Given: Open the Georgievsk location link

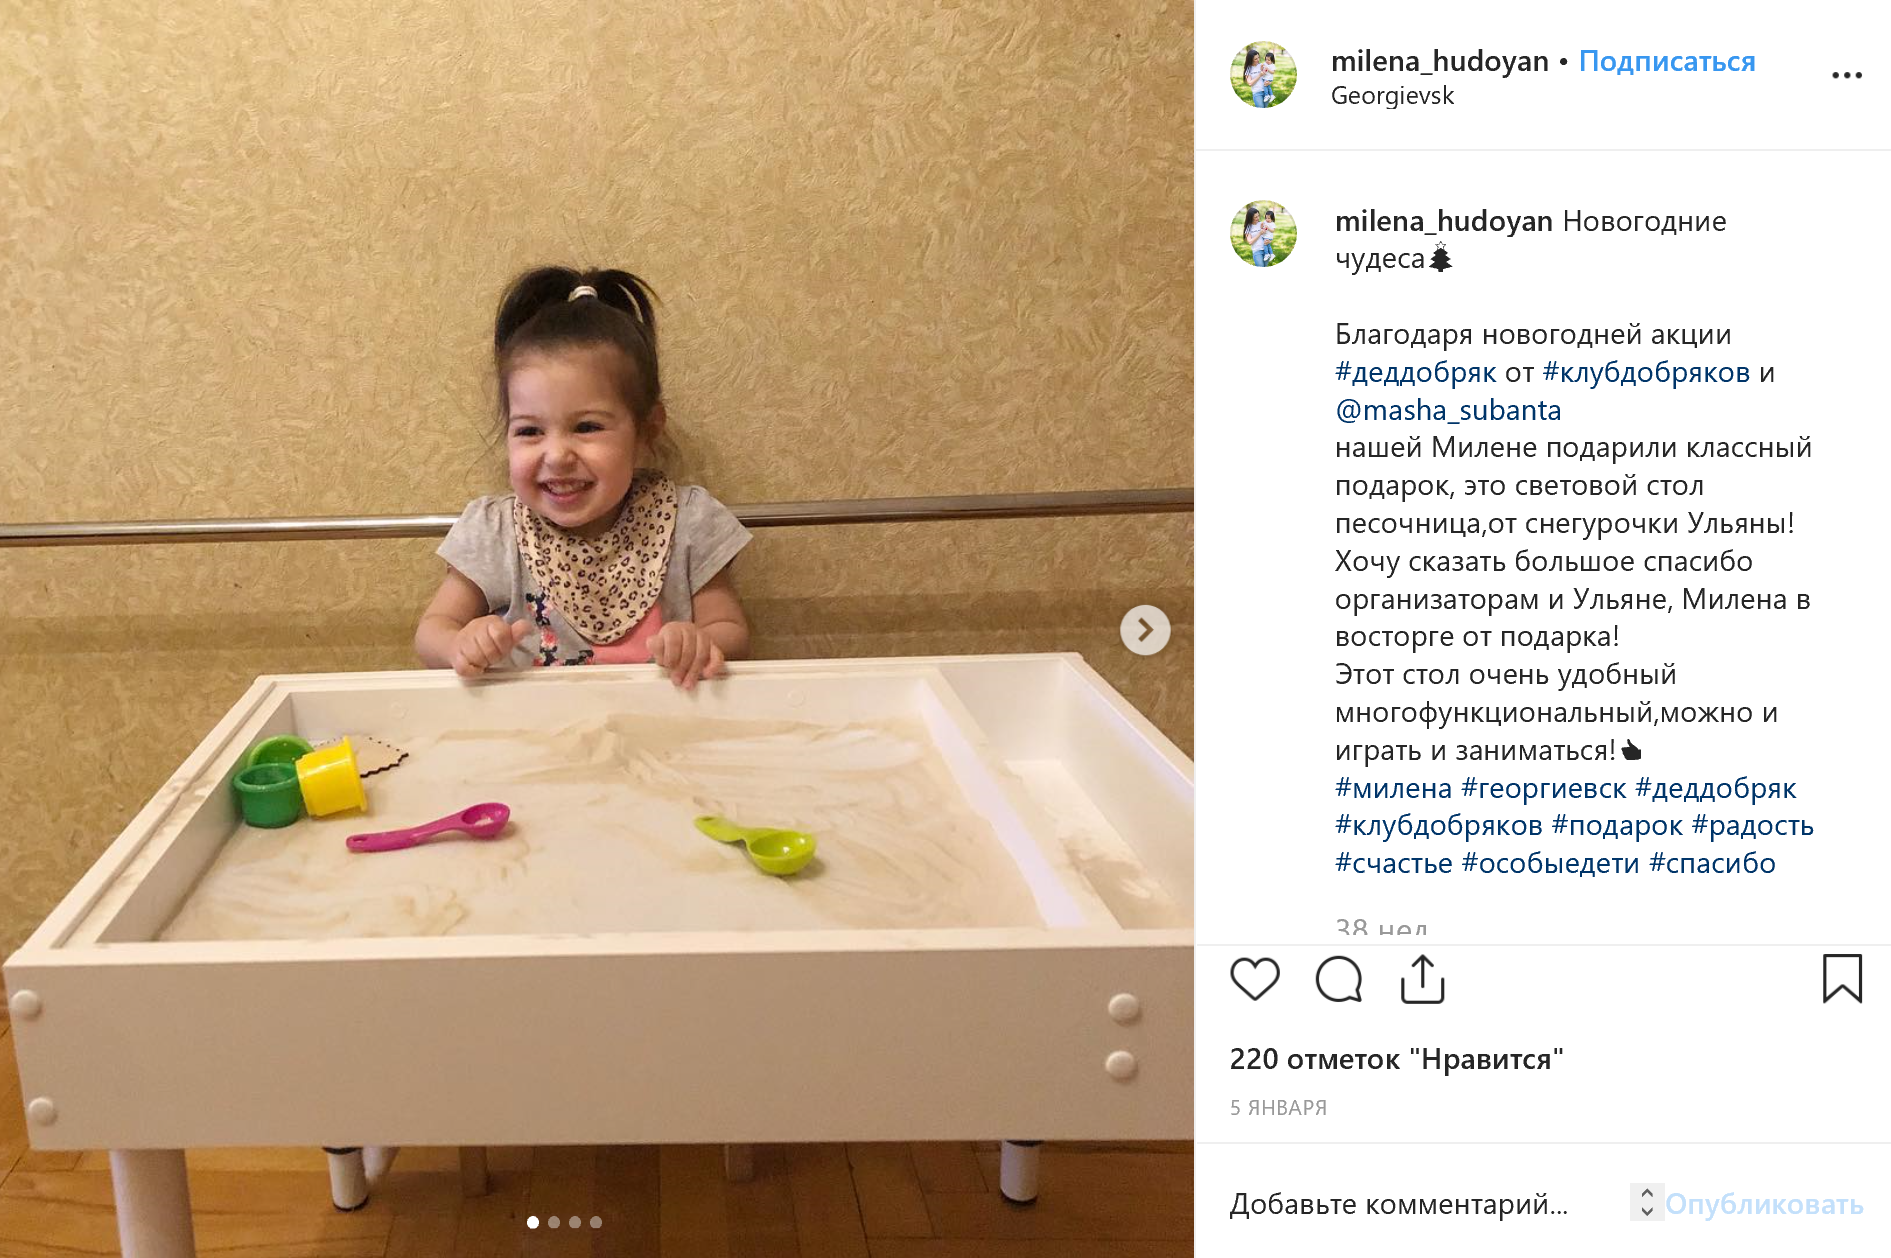Looking at the screenshot, I should coord(1392,96).
